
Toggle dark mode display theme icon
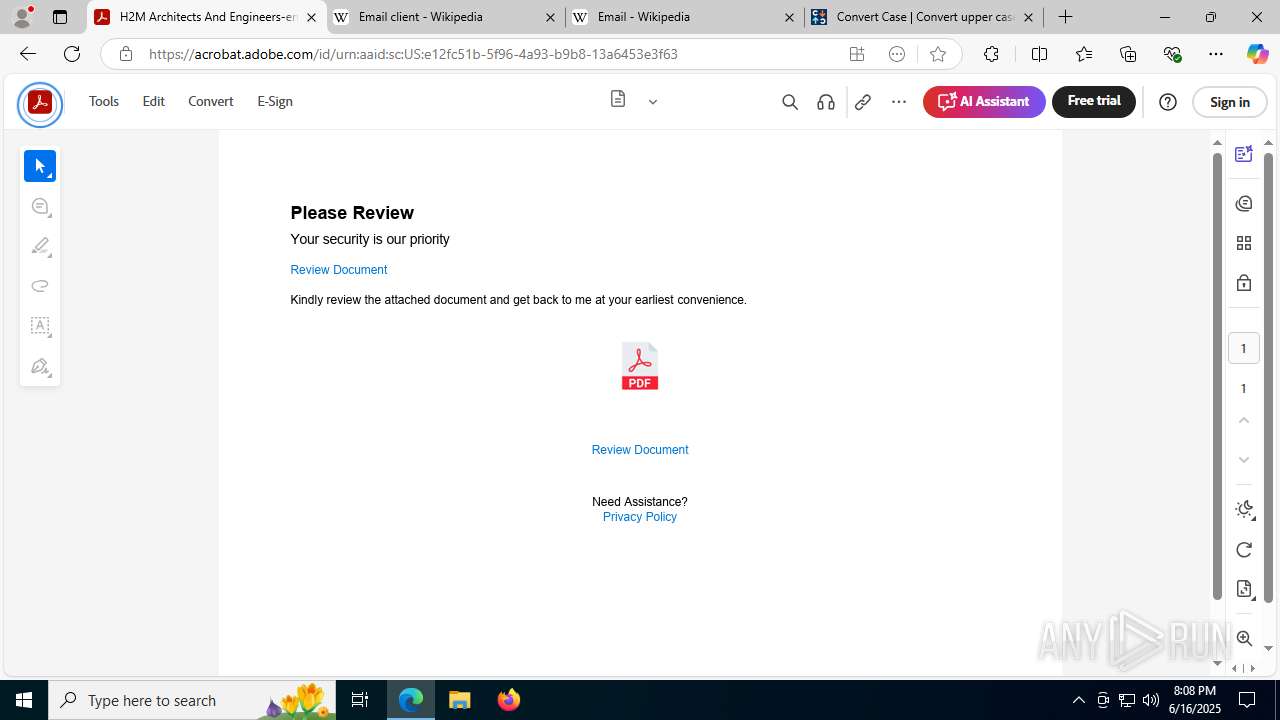point(1244,510)
